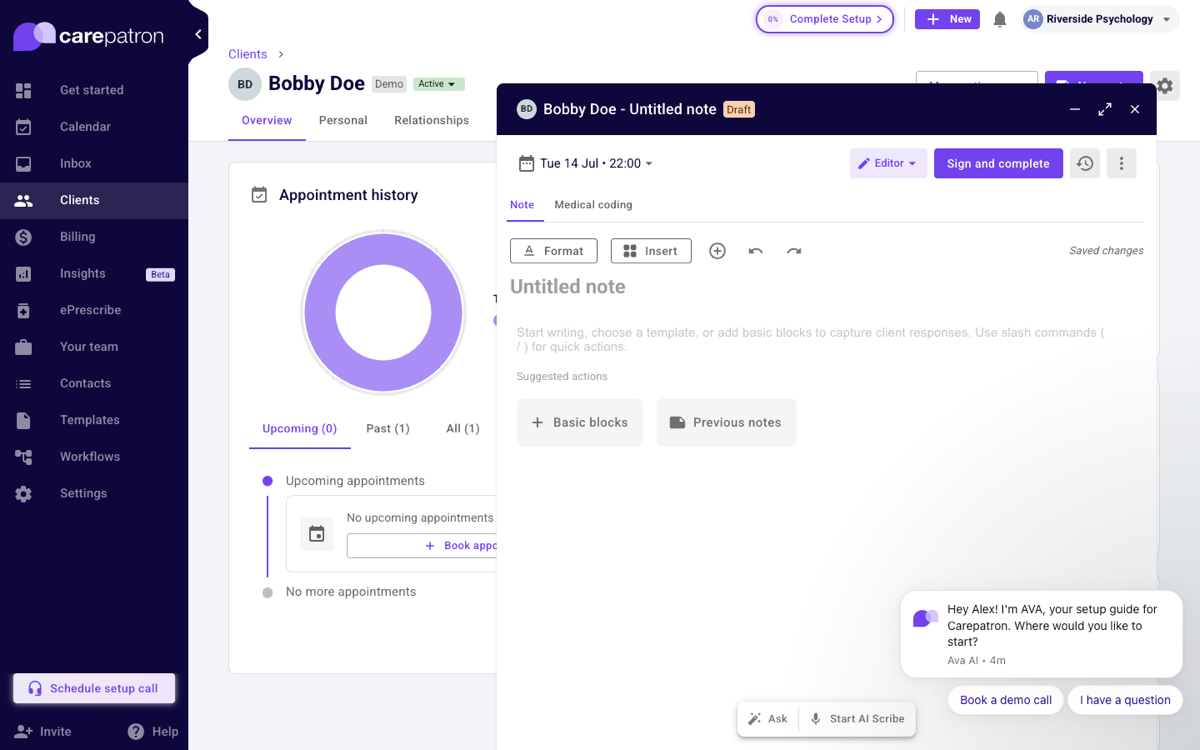Open Templates in the sidebar
The image size is (1200, 750).
click(x=94, y=420)
